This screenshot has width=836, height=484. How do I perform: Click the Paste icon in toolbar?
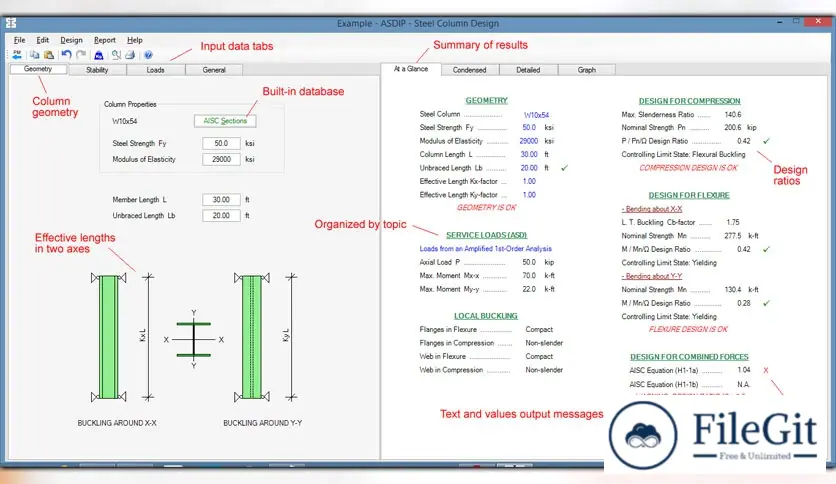coord(49,54)
